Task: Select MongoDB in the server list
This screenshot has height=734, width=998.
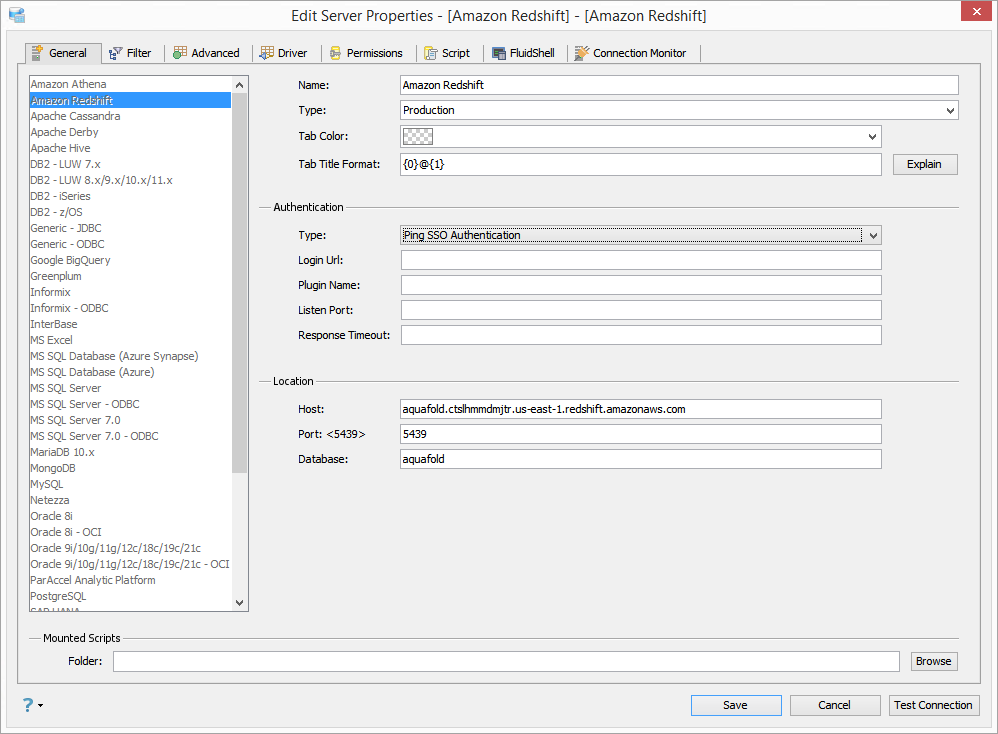Action: 53,469
